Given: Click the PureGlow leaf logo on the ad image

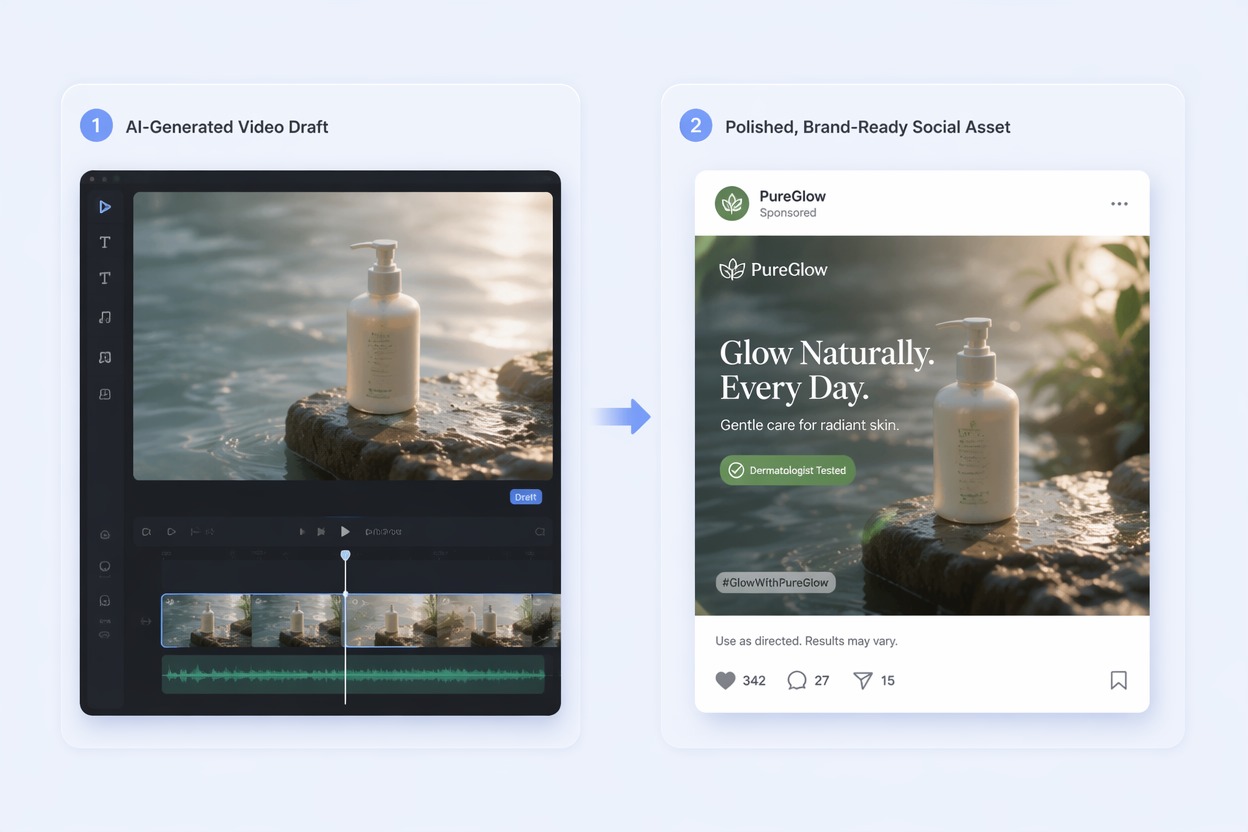Looking at the screenshot, I should tap(774, 269).
